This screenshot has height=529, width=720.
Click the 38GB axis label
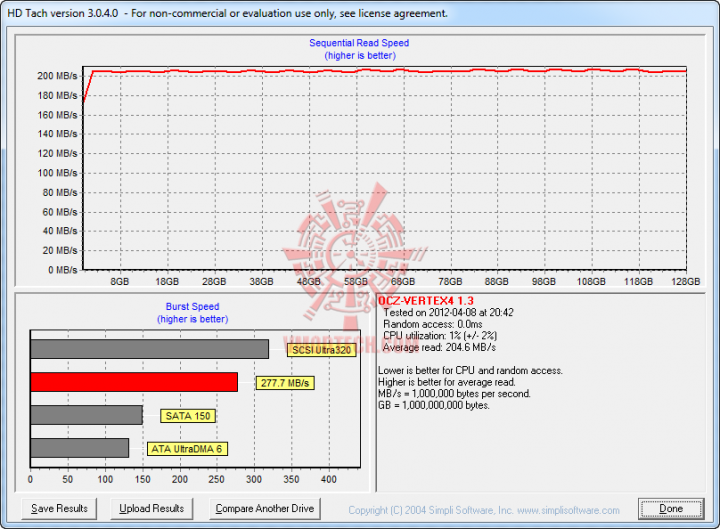[x=261, y=281]
